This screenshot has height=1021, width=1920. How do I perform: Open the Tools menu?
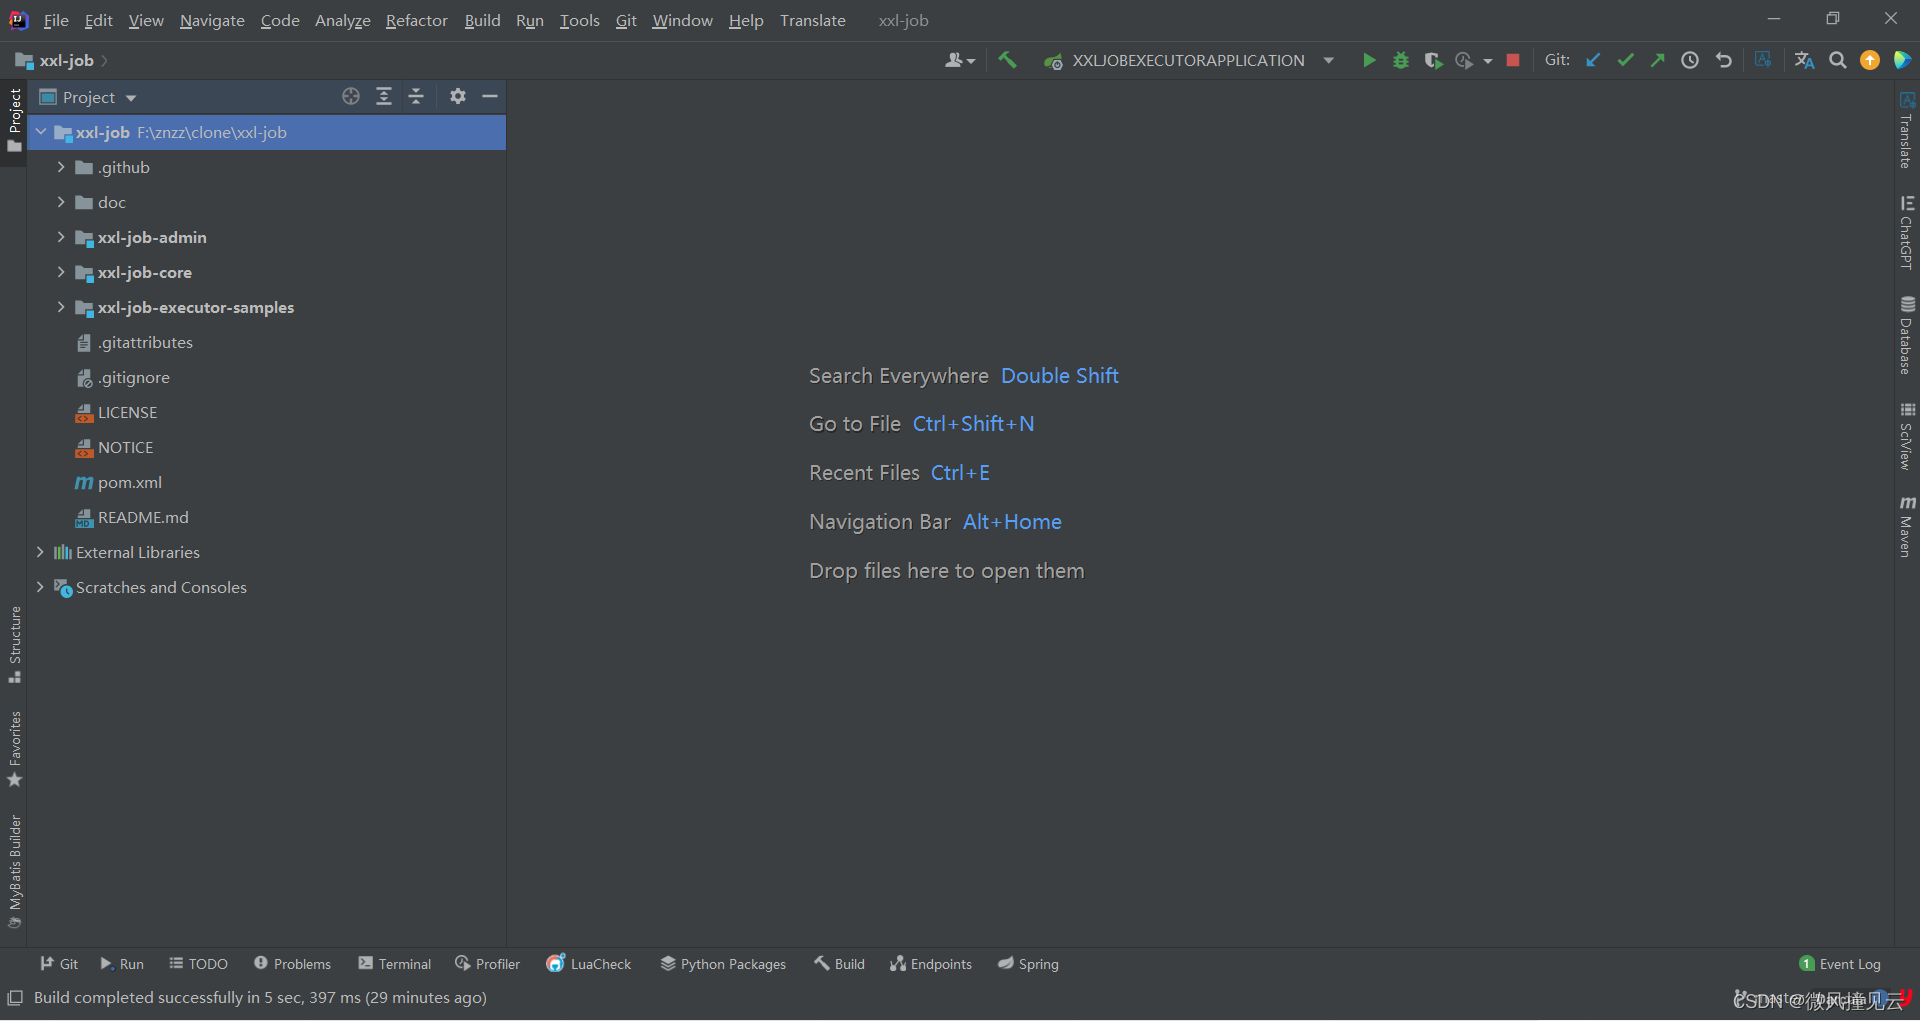579,20
